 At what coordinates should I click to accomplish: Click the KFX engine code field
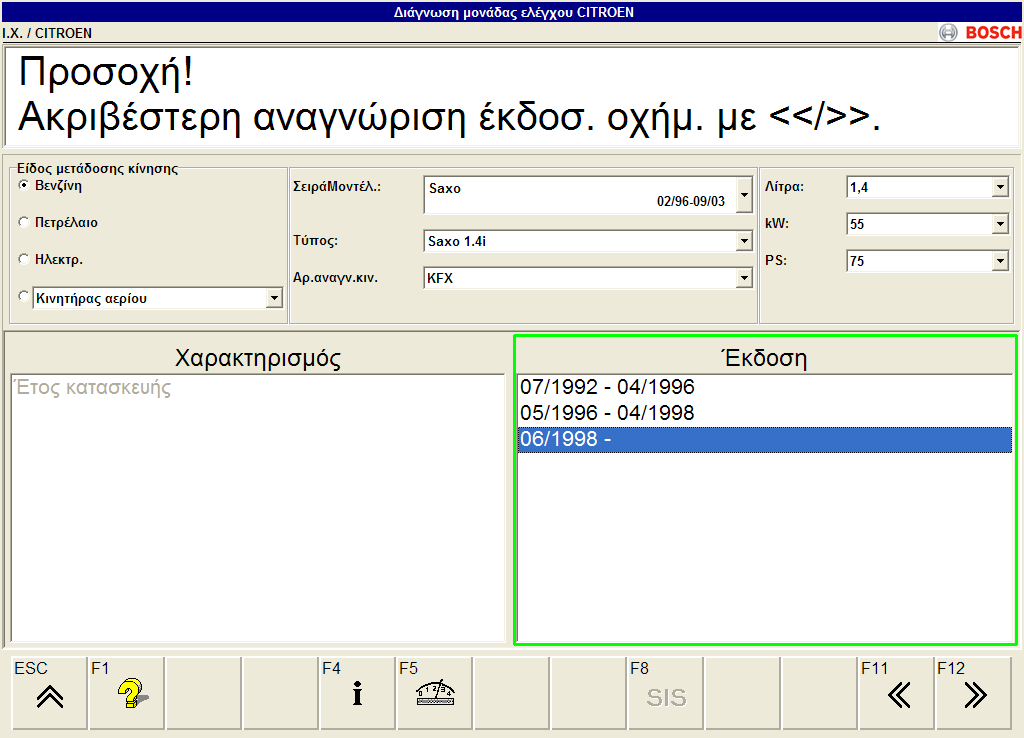click(x=581, y=278)
